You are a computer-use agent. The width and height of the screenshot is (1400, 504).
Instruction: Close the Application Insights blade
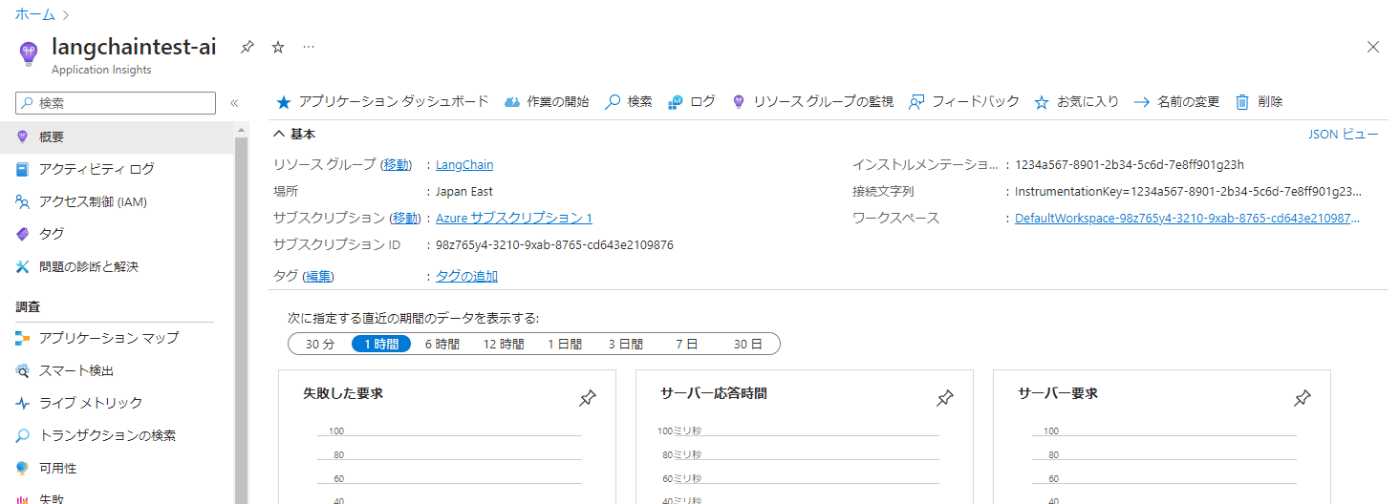point(1373,47)
